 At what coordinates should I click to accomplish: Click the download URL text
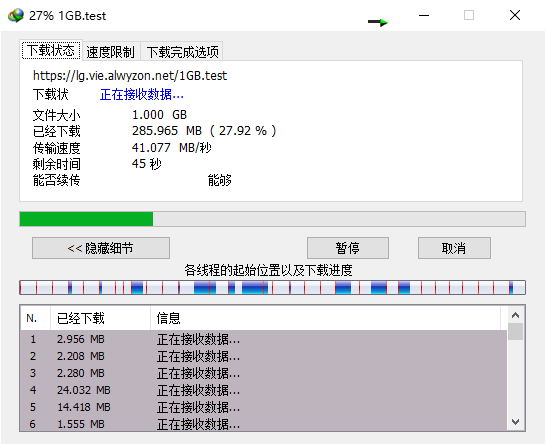coord(130,76)
